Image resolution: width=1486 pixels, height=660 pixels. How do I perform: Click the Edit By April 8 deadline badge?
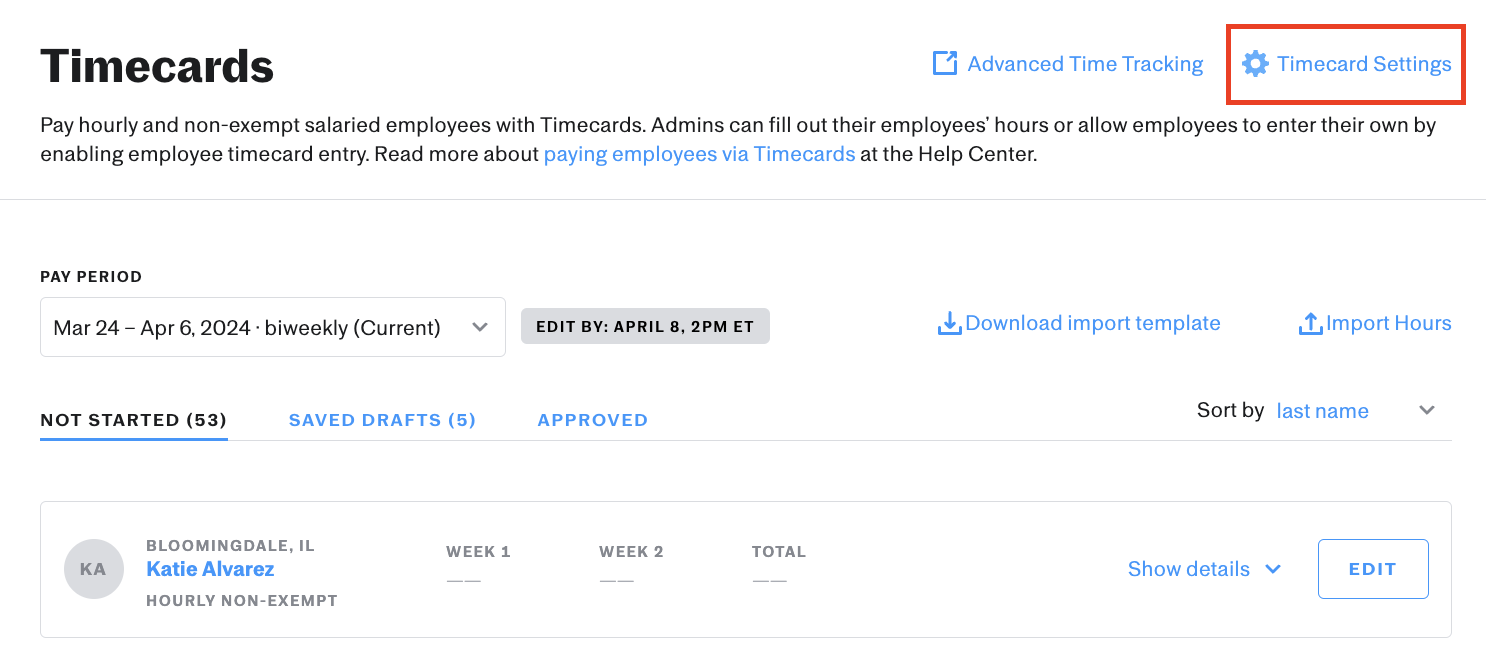pos(645,326)
